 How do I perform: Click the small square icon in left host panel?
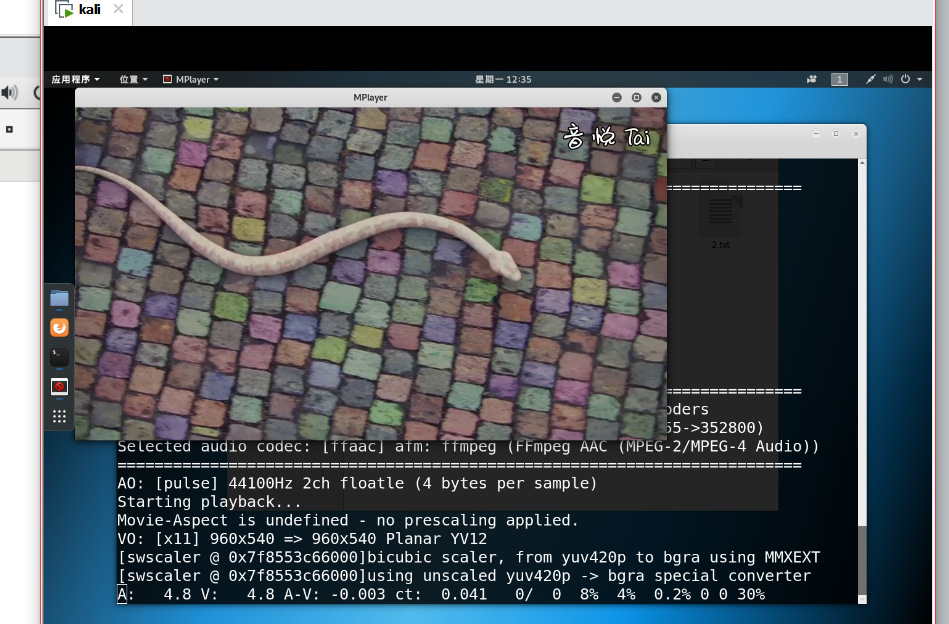pos(9,130)
